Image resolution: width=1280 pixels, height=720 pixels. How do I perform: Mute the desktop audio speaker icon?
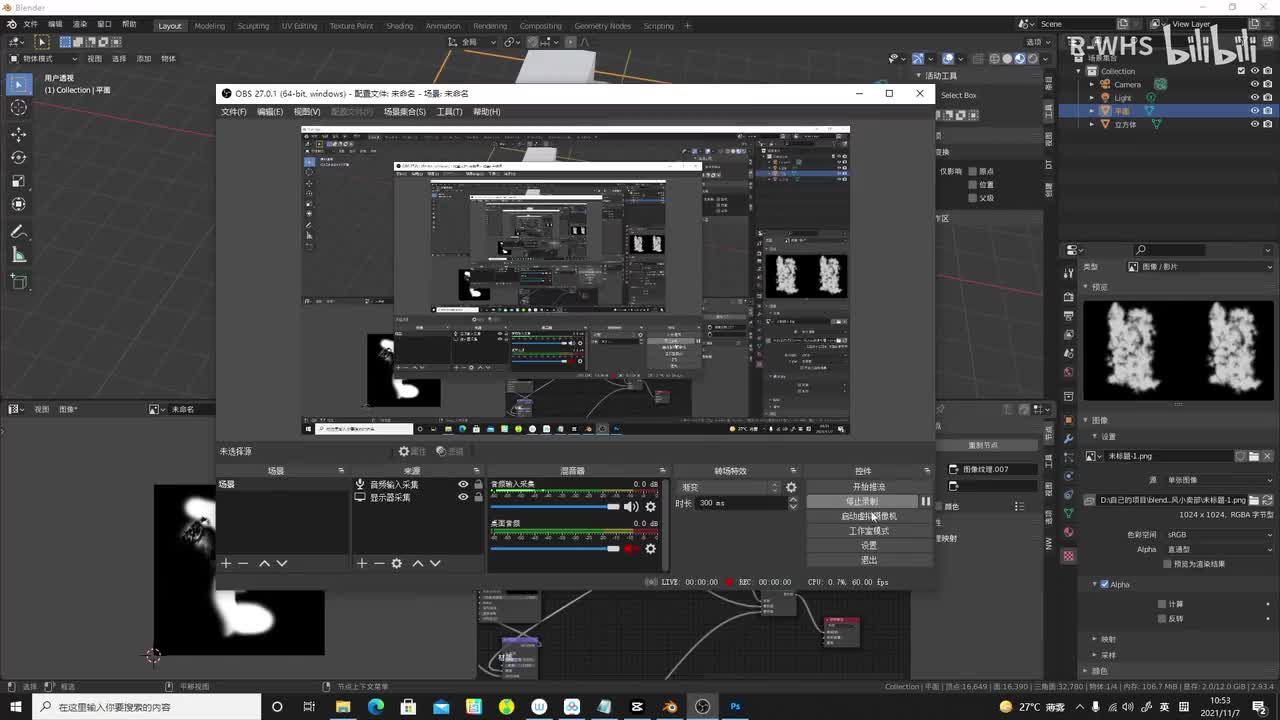tap(631, 548)
